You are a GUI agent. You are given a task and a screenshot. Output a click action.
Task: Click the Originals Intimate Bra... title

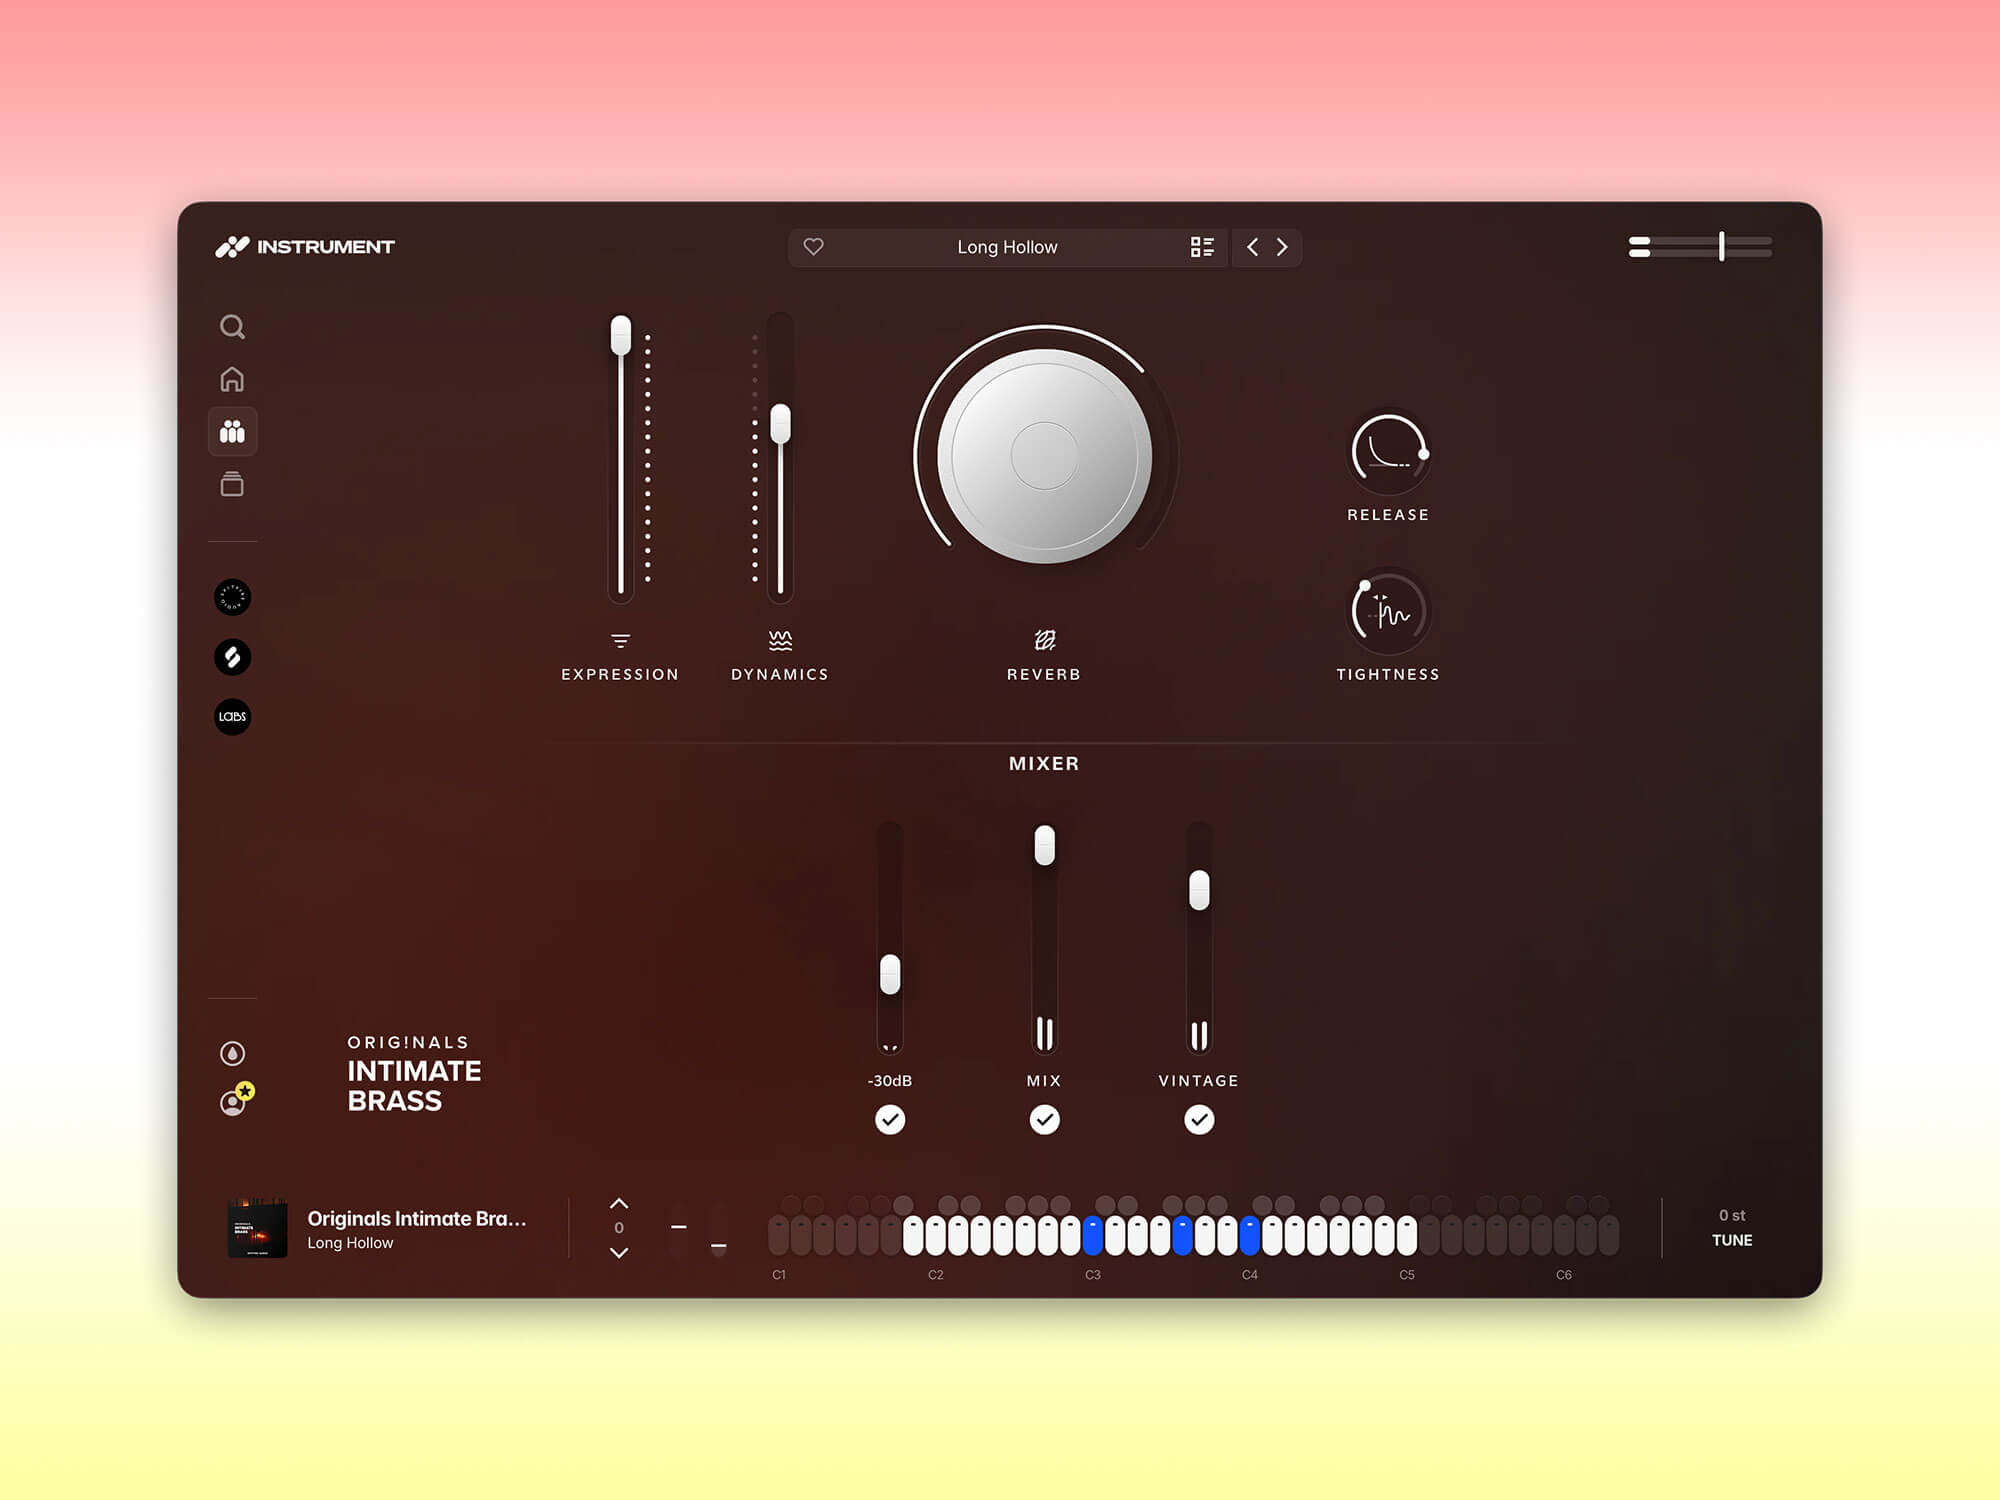[416, 1218]
